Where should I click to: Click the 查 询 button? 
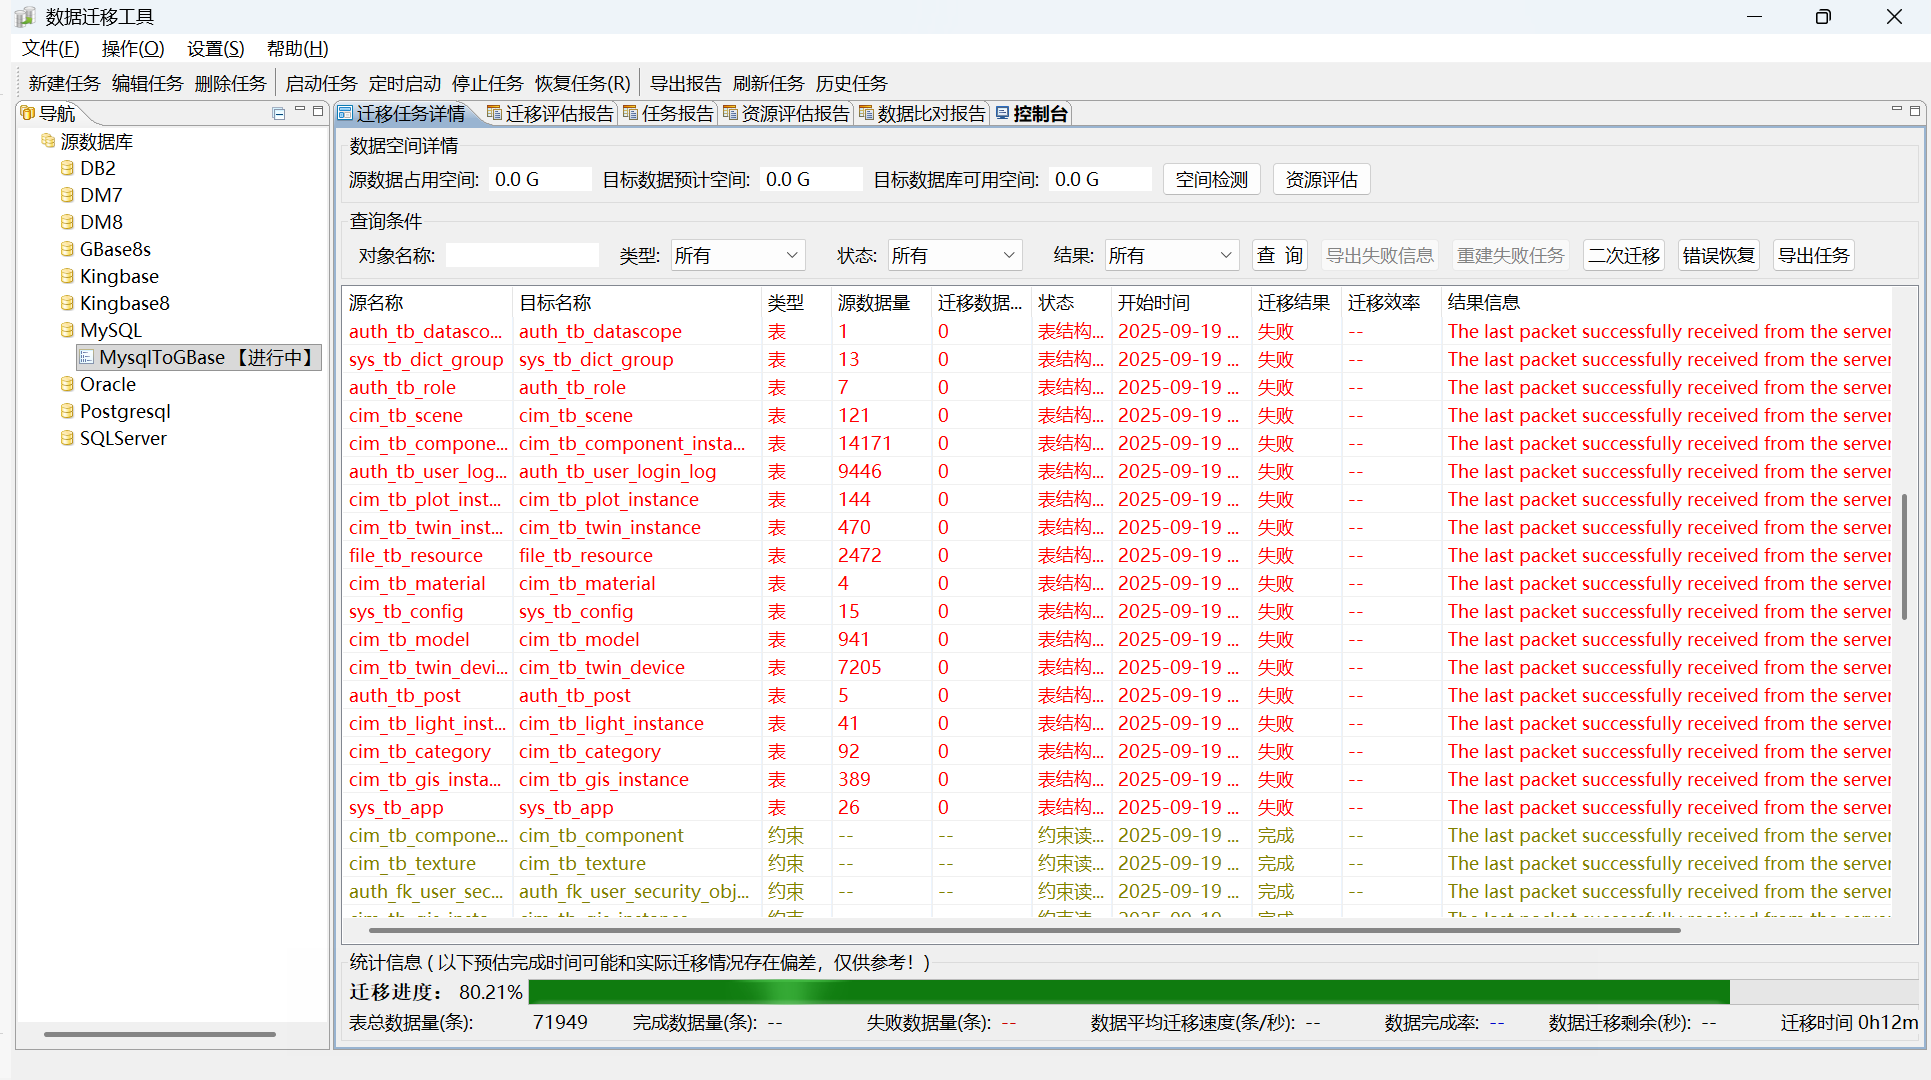click(x=1280, y=255)
